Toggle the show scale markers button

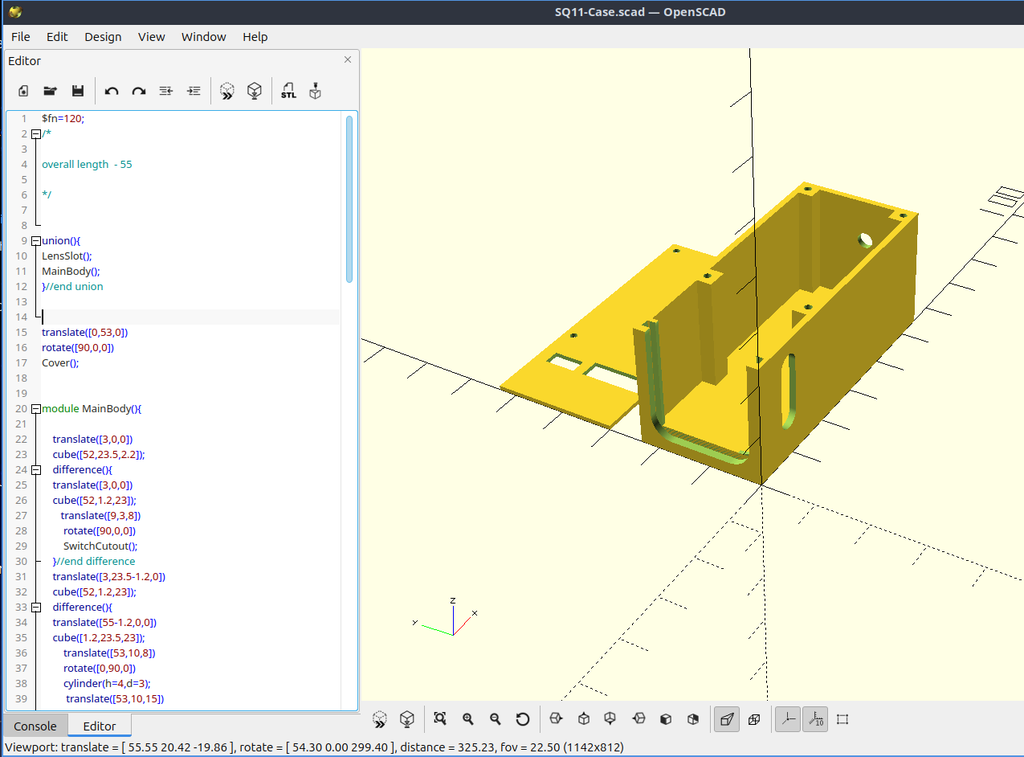click(816, 719)
